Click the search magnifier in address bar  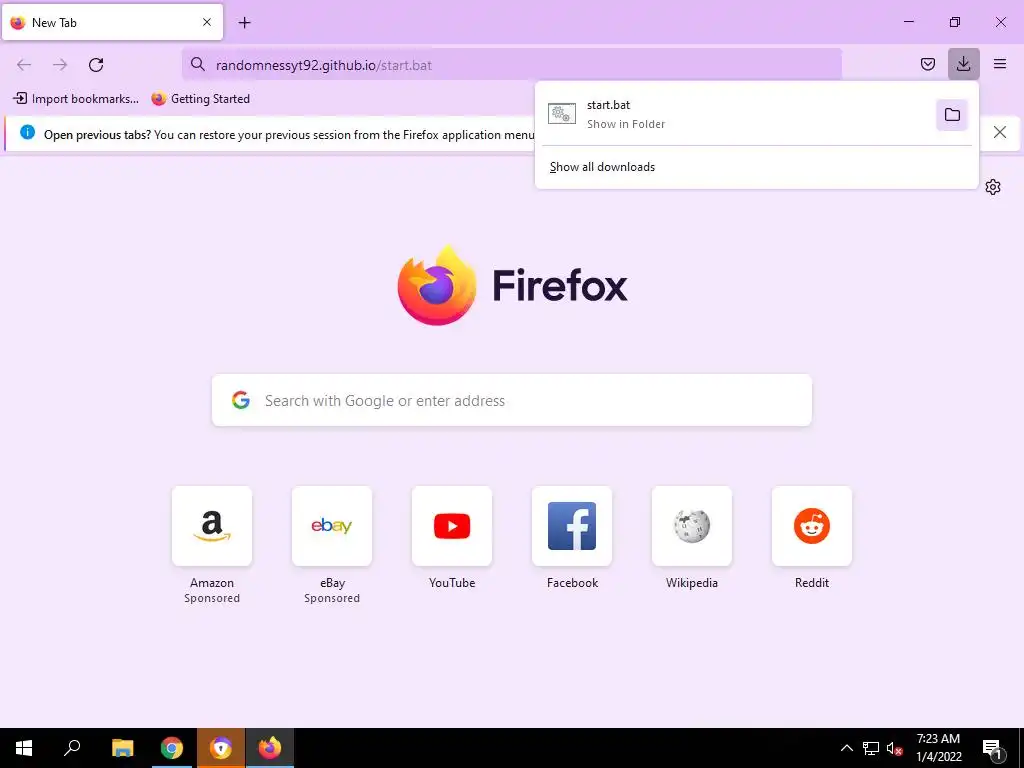point(198,64)
